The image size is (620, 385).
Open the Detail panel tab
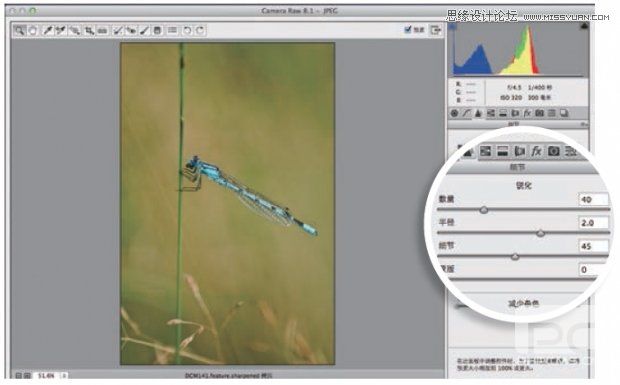pos(478,113)
